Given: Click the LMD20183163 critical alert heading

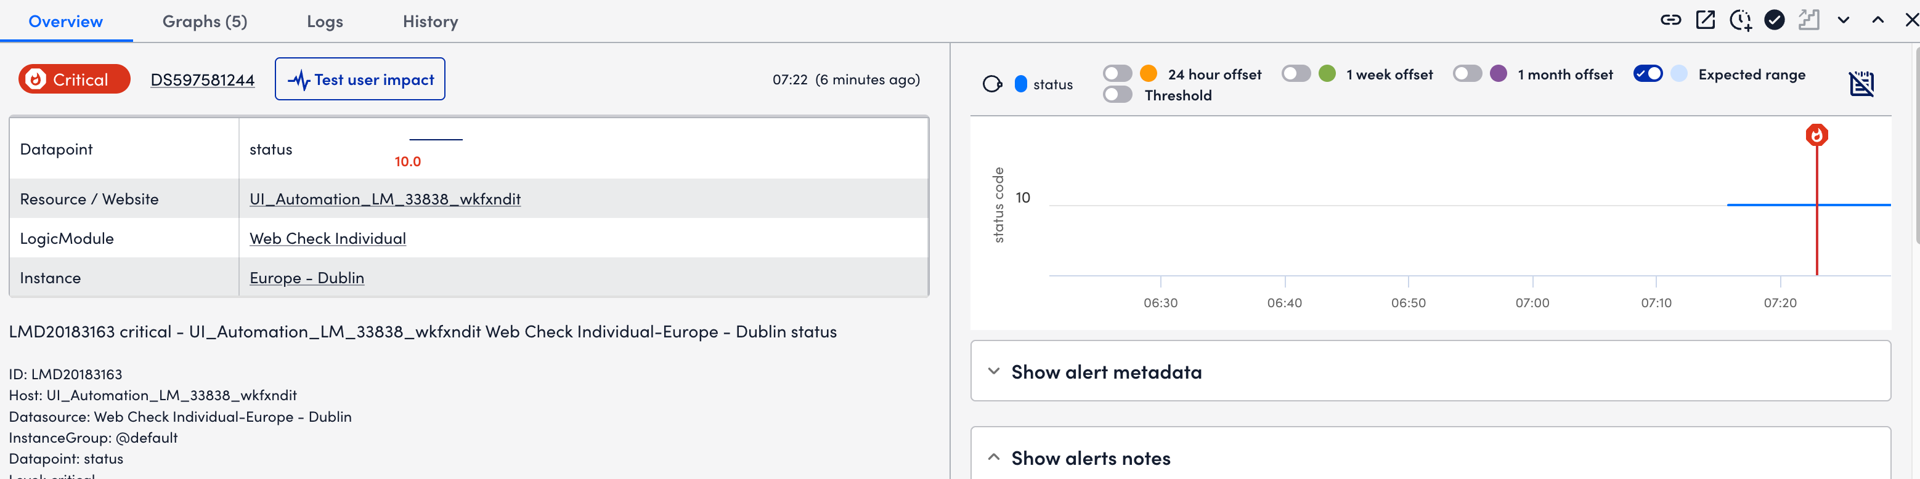Looking at the screenshot, I should pyautogui.click(x=423, y=331).
